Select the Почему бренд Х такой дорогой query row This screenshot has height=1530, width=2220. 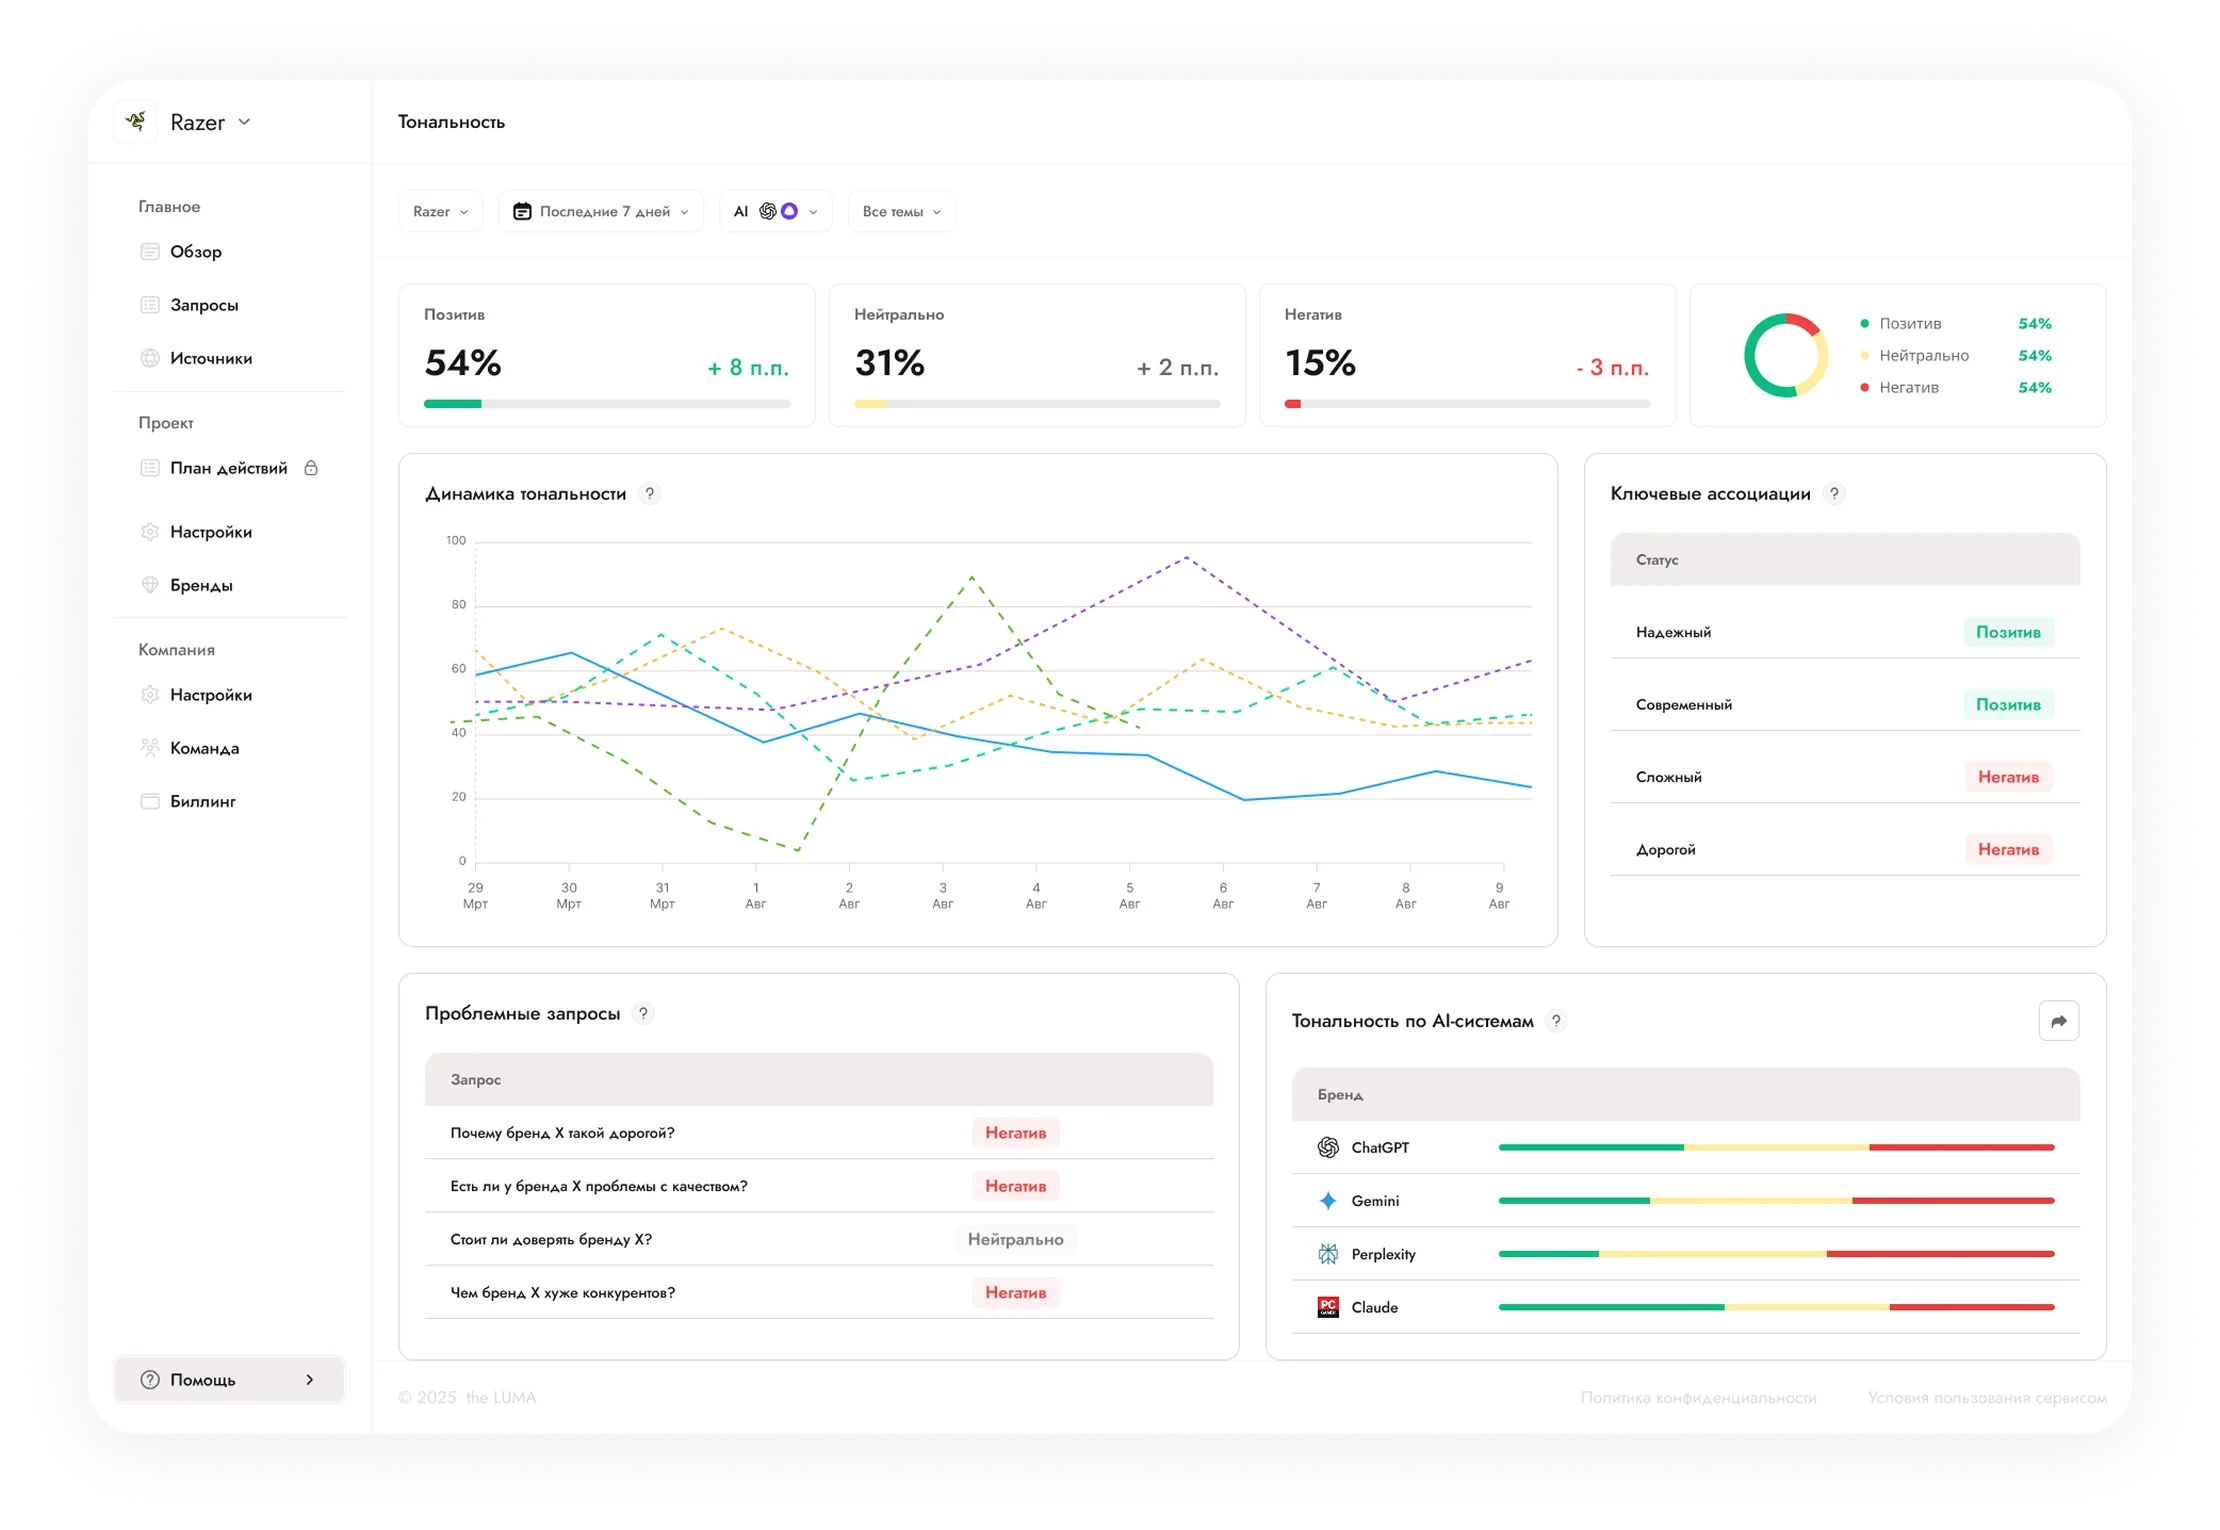click(x=819, y=1133)
